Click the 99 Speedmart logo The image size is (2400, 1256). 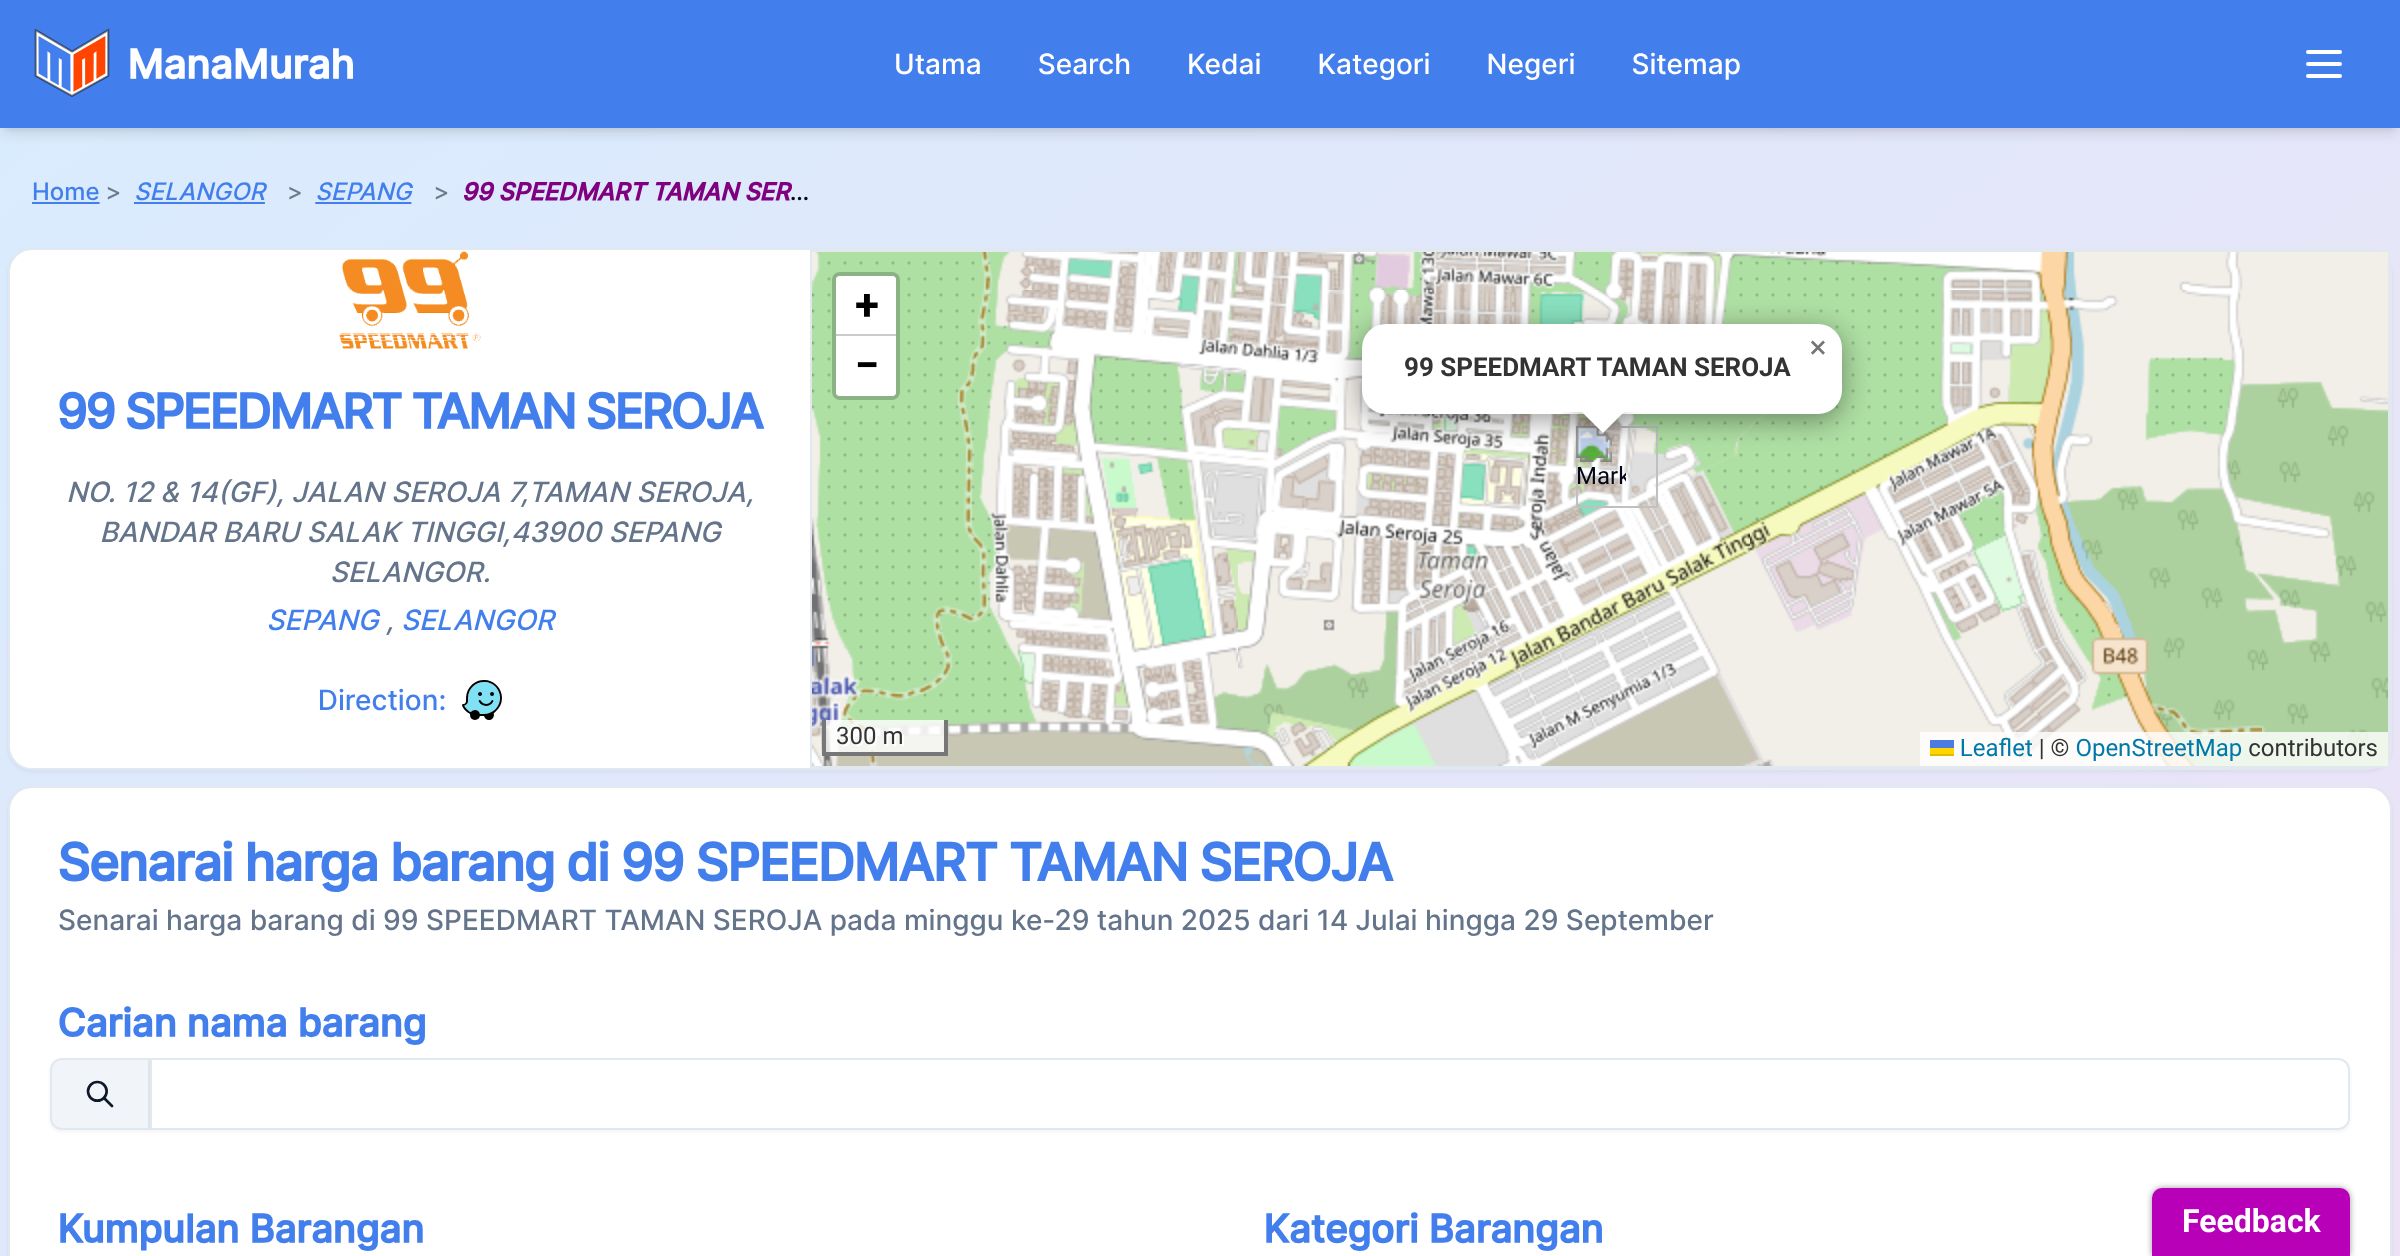point(408,302)
